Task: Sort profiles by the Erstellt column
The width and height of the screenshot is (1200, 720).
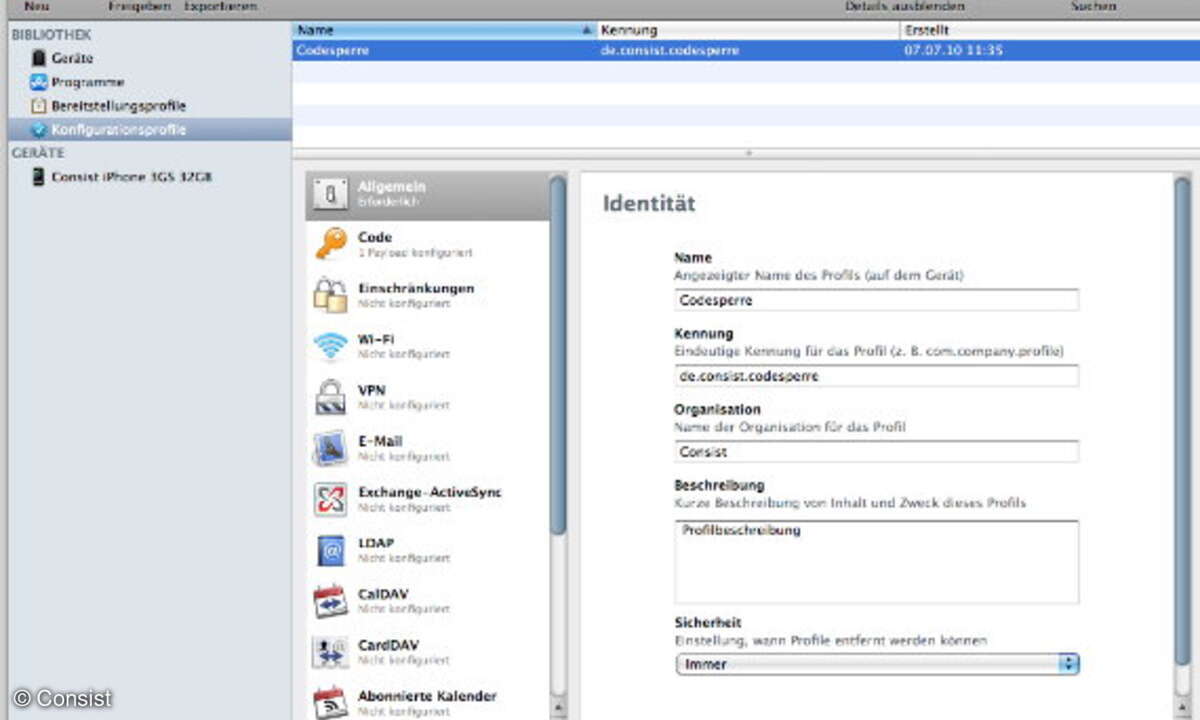Action: point(1050,31)
